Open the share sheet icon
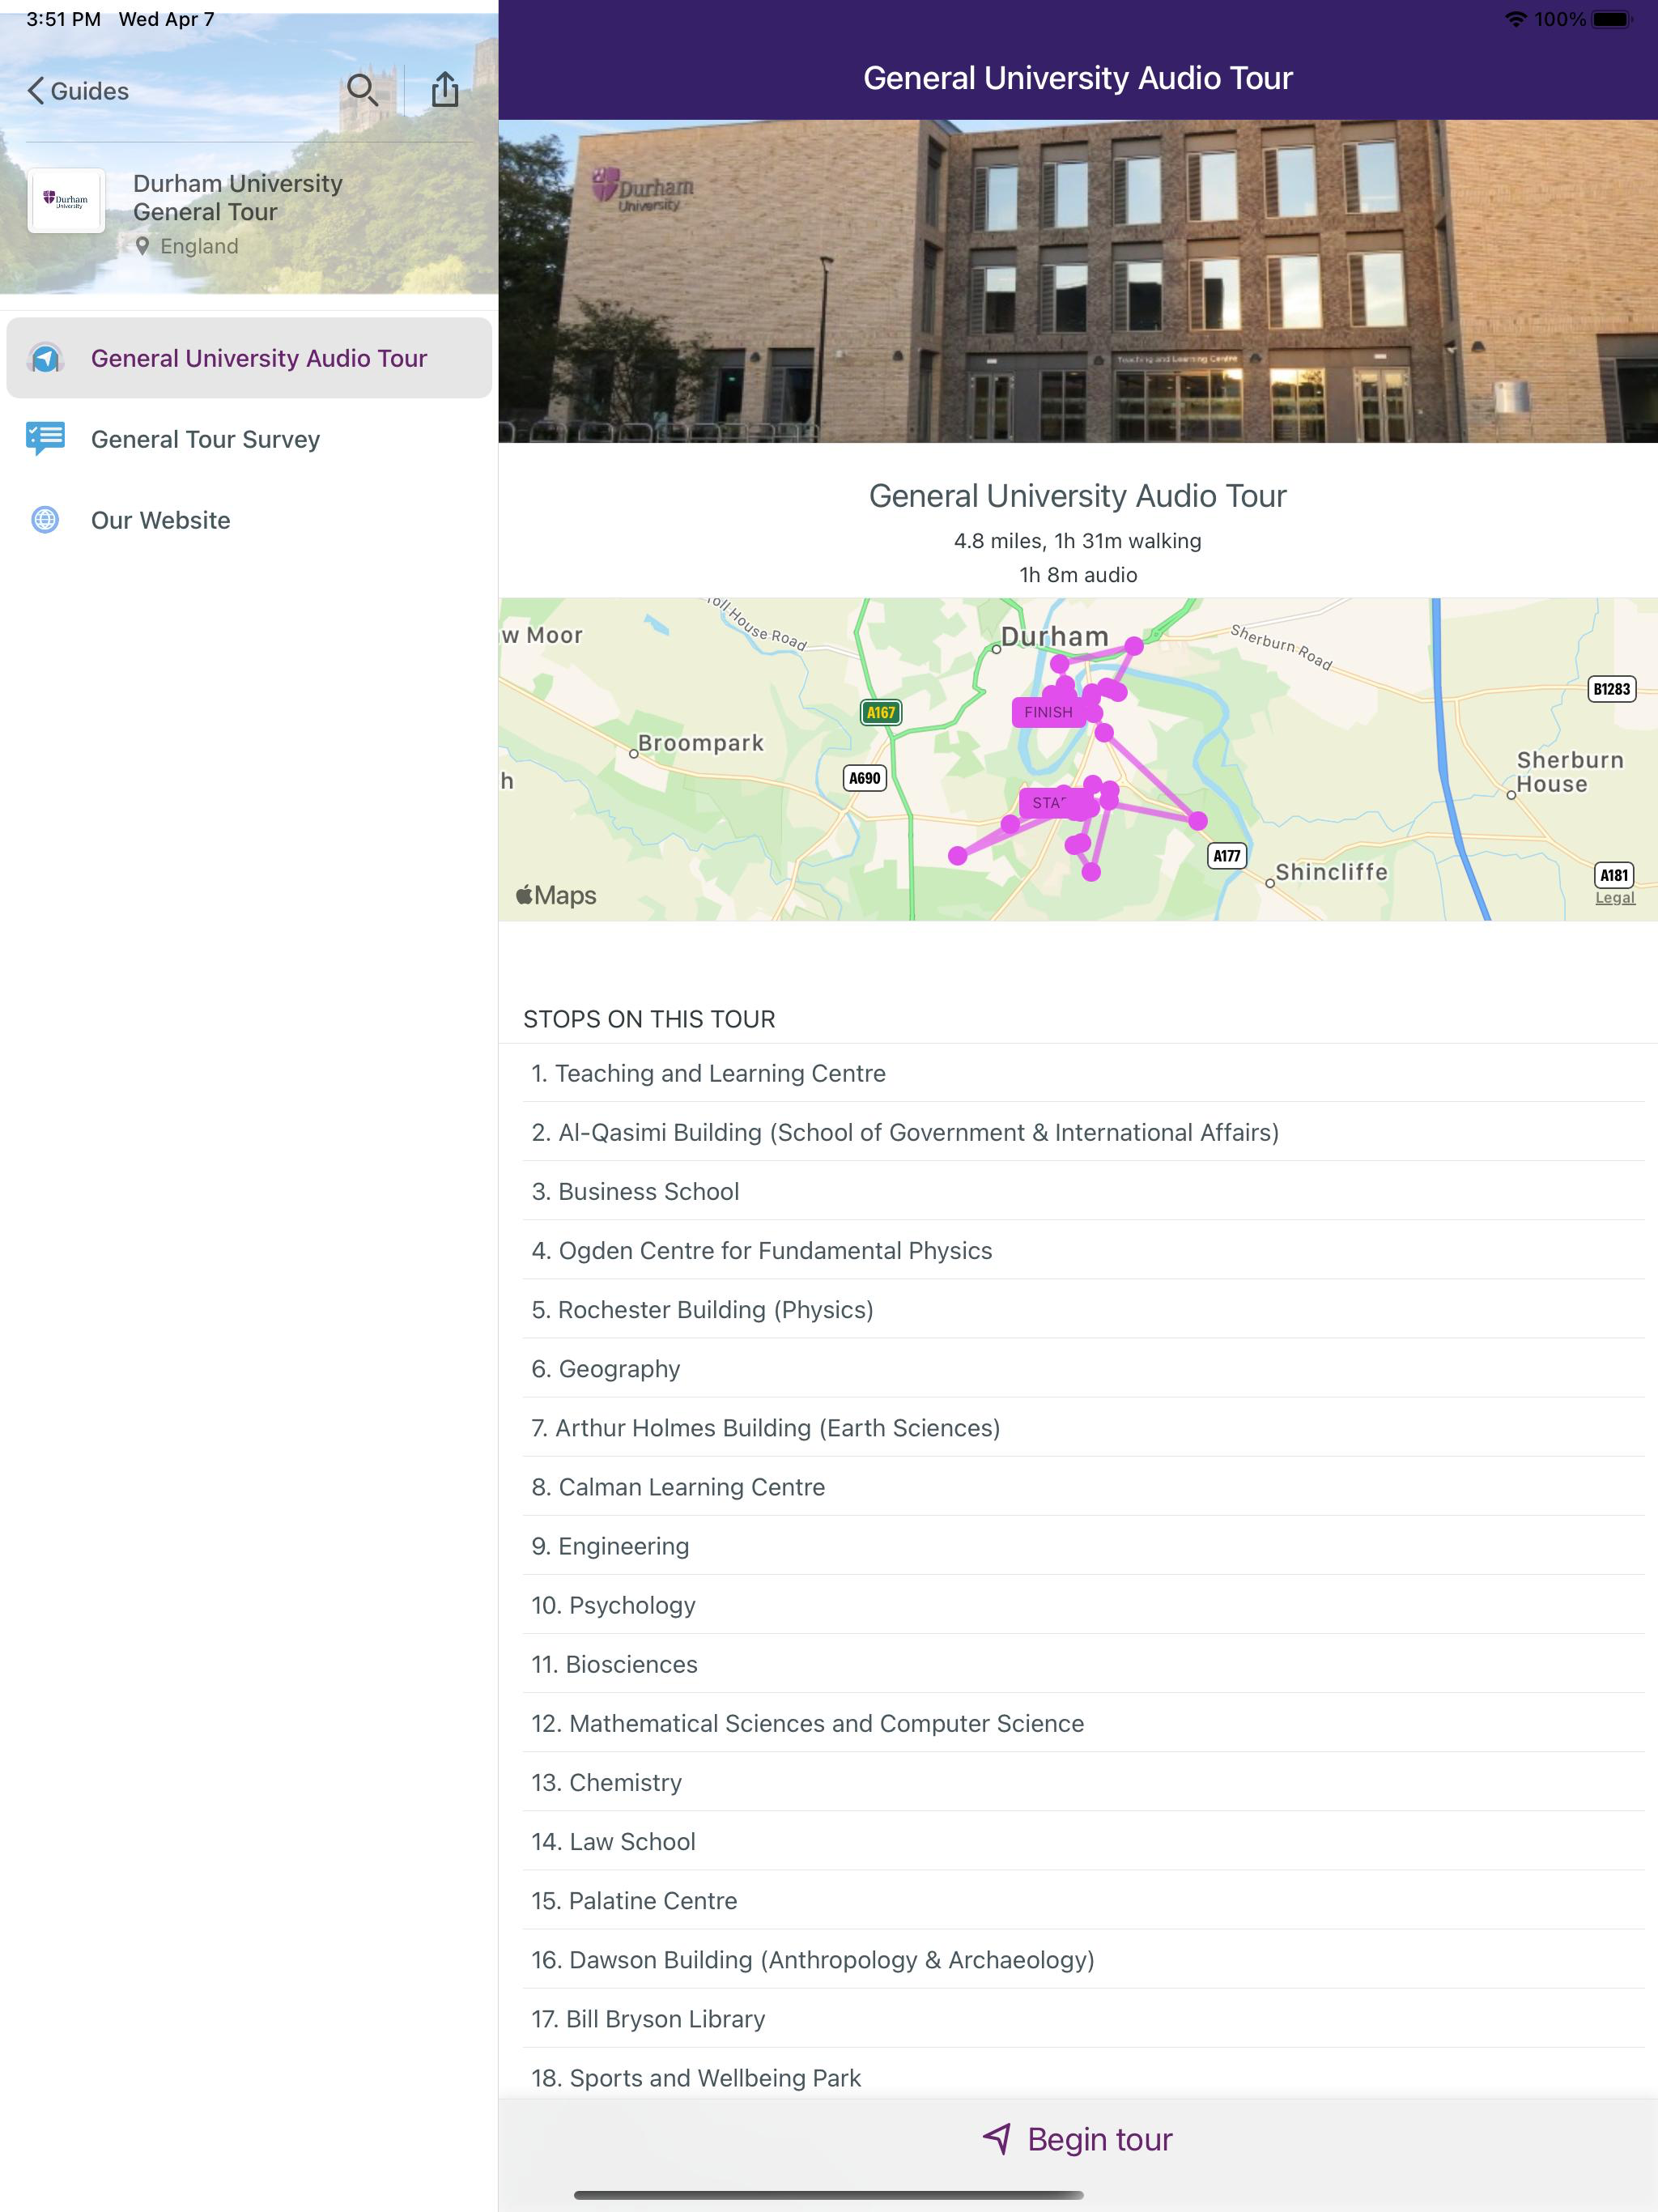Screen dimensions: 1658x2212 [x=445, y=89]
